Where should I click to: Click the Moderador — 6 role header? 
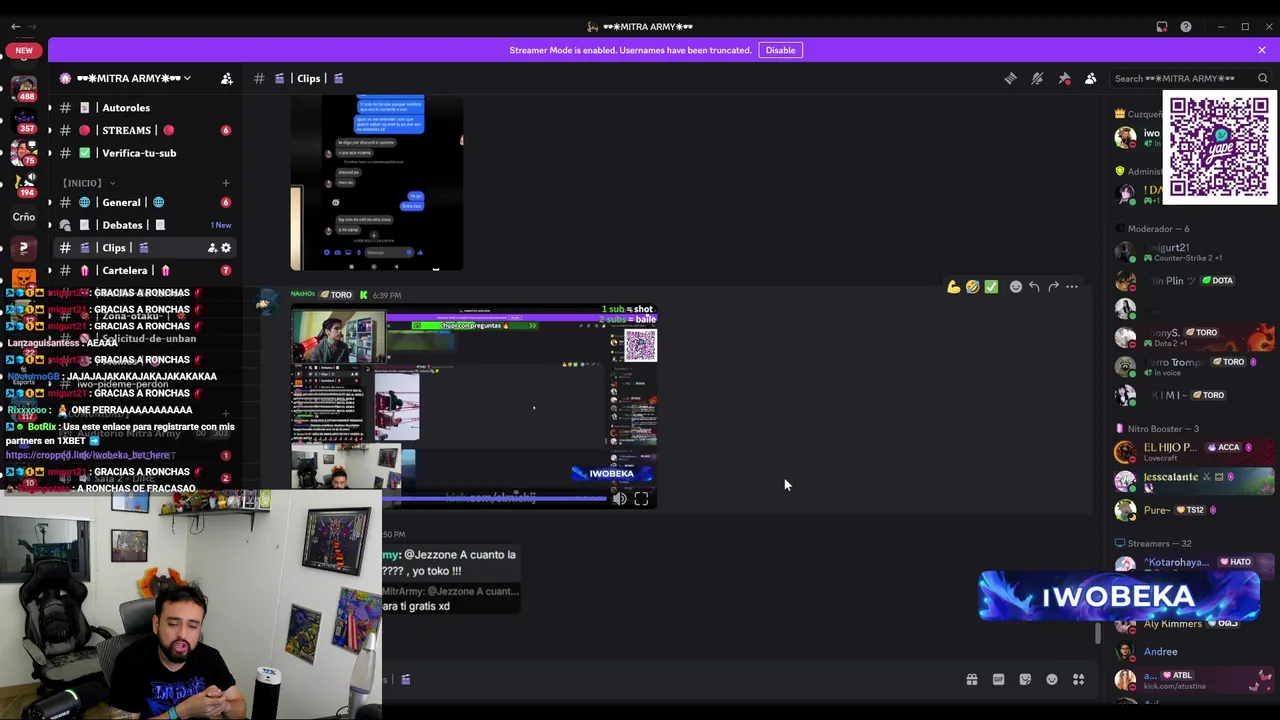[x=1158, y=229]
